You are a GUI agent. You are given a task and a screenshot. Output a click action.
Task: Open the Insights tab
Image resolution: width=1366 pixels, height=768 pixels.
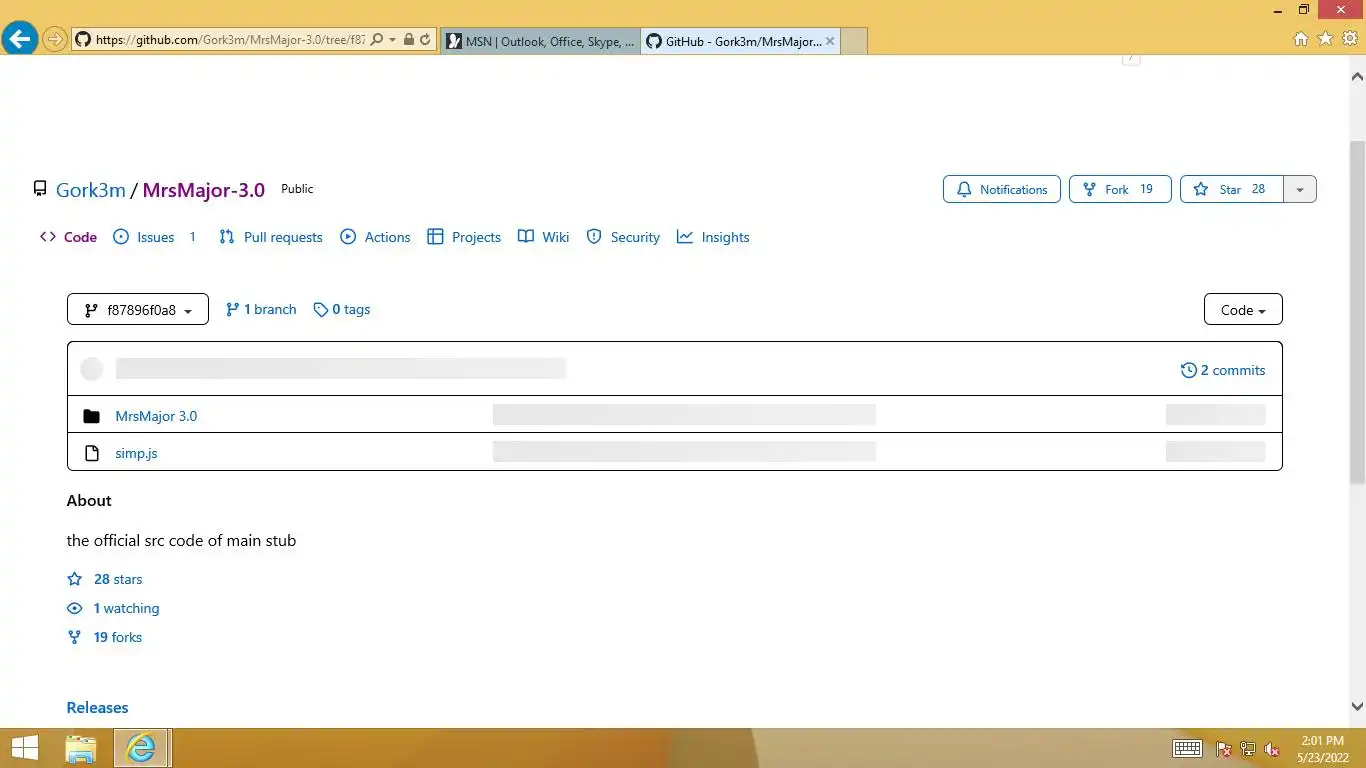713,237
